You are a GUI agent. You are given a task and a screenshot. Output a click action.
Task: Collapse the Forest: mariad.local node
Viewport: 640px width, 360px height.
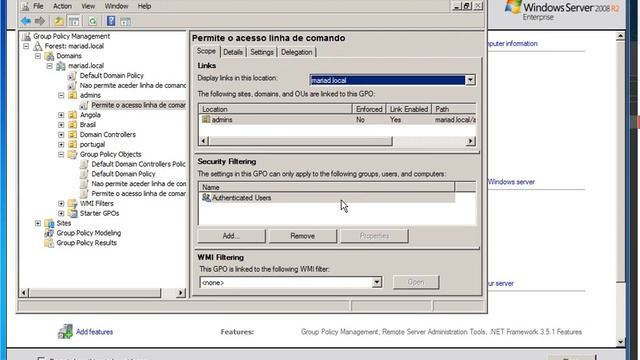(x=26, y=46)
